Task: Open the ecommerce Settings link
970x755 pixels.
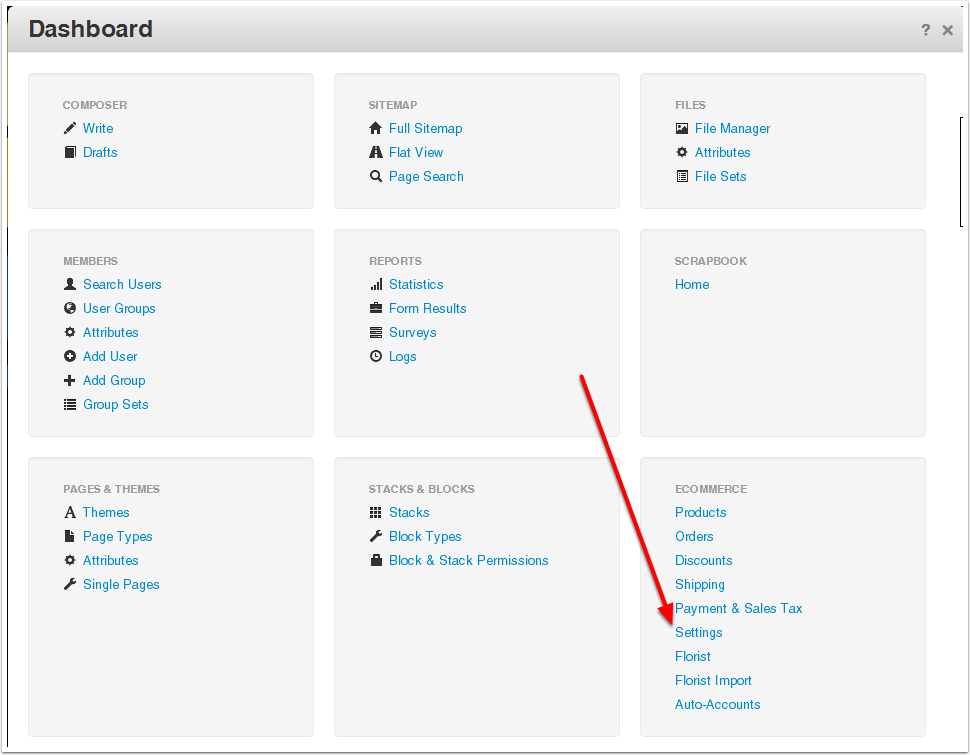Action: pos(698,632)
